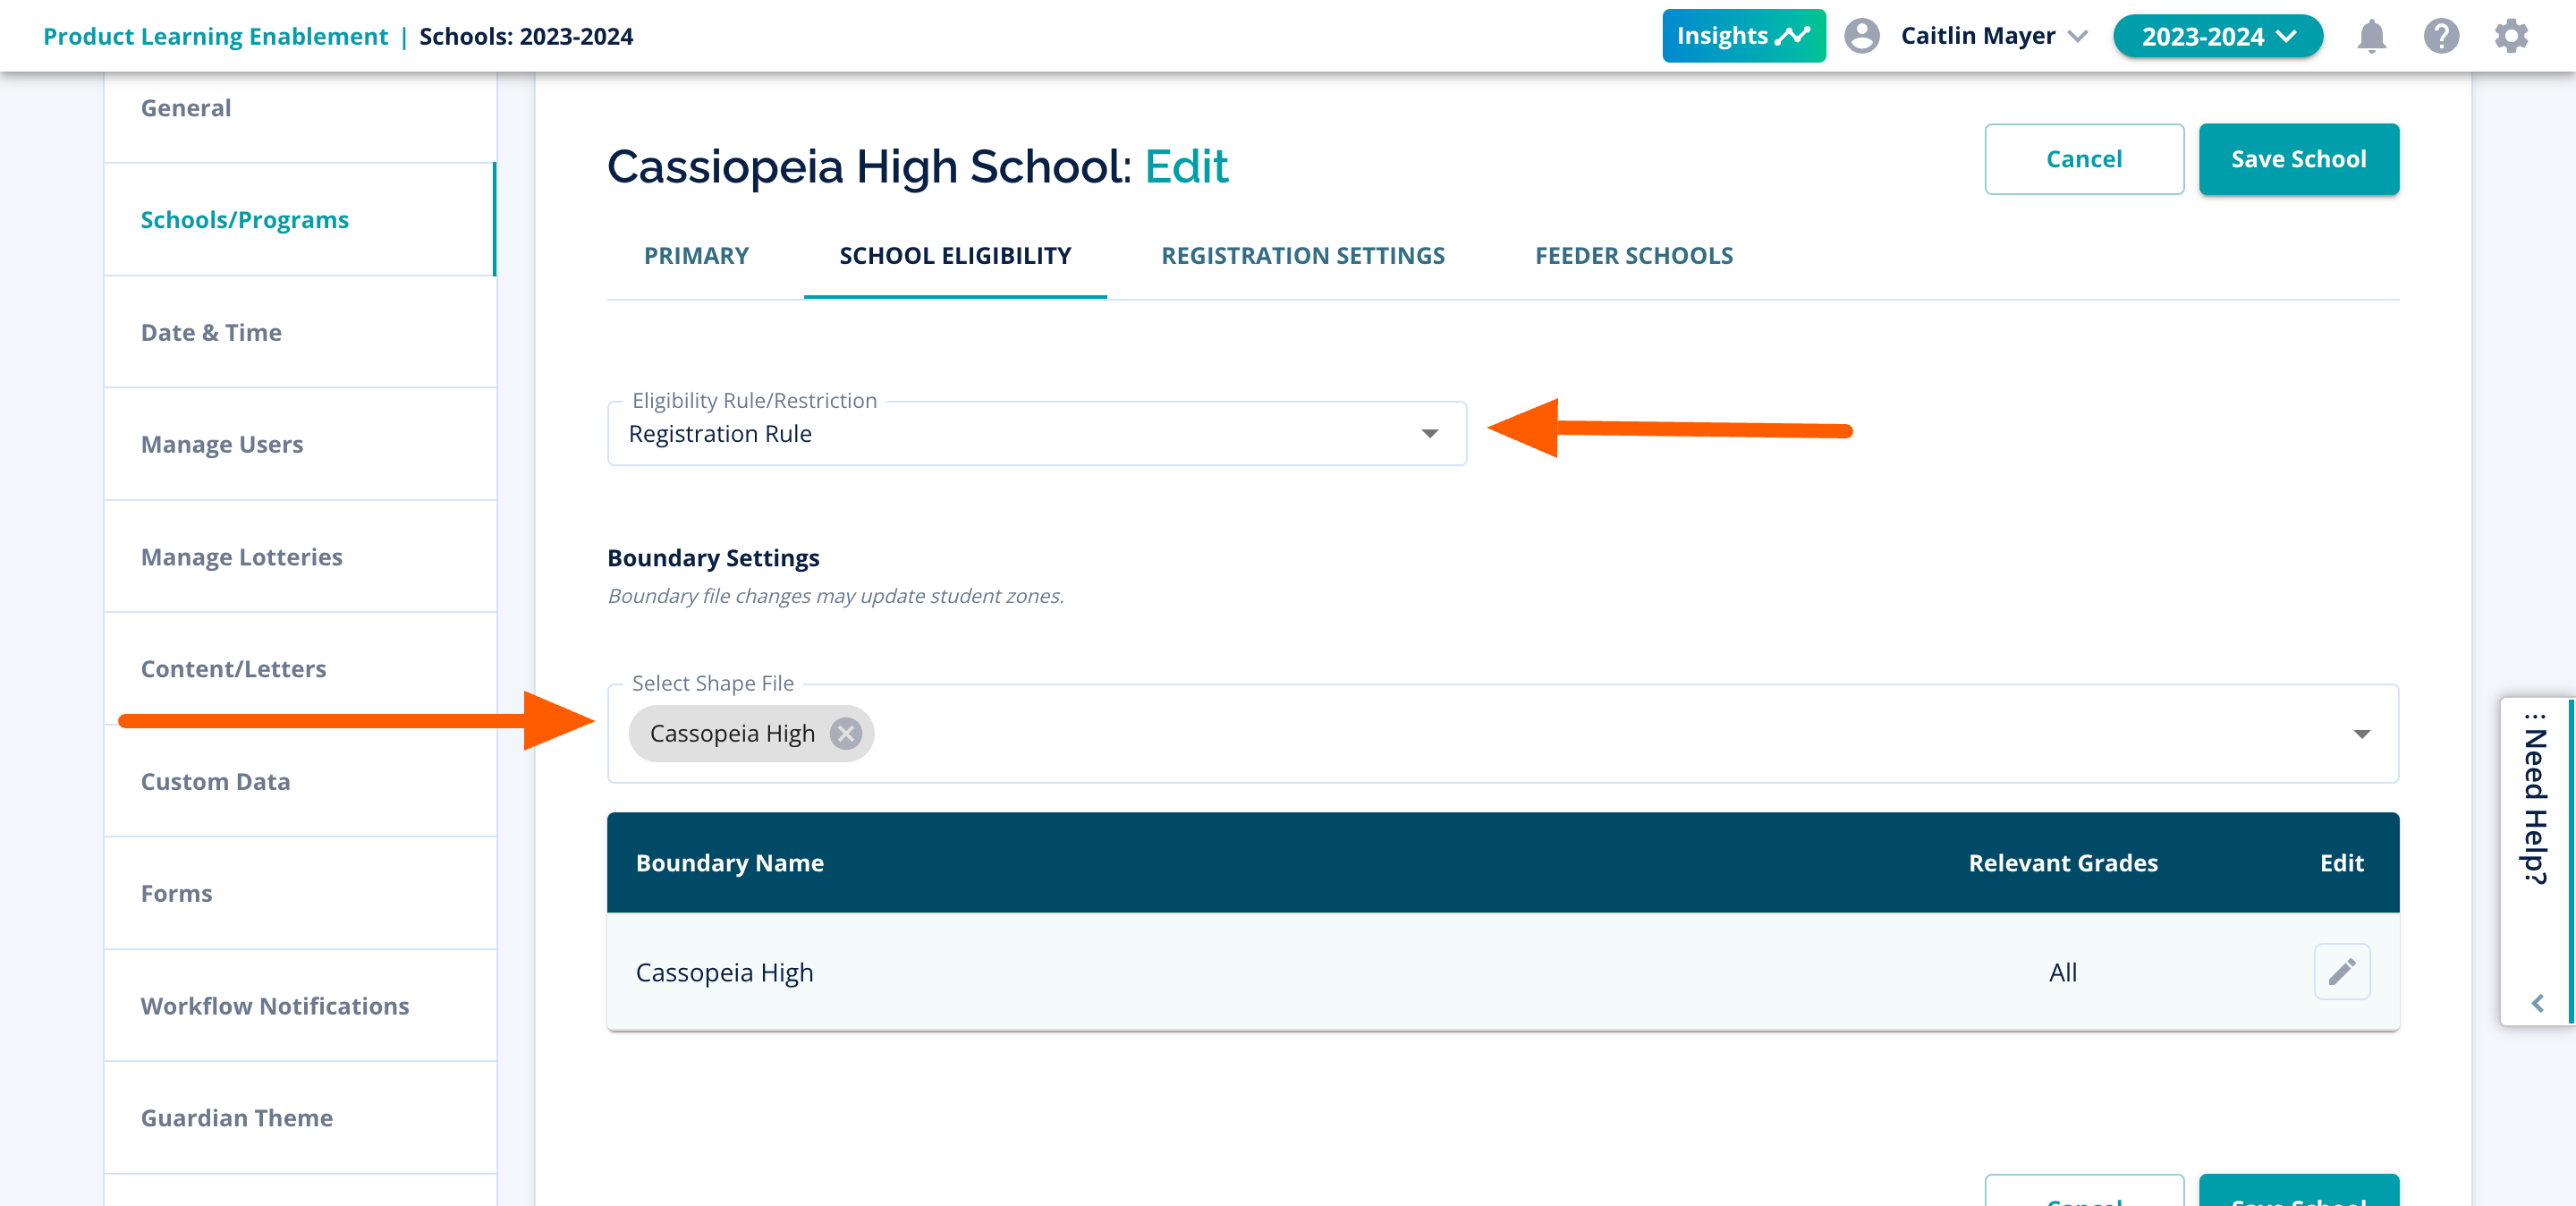Click the user profile avatar icon

point(1861,37)
